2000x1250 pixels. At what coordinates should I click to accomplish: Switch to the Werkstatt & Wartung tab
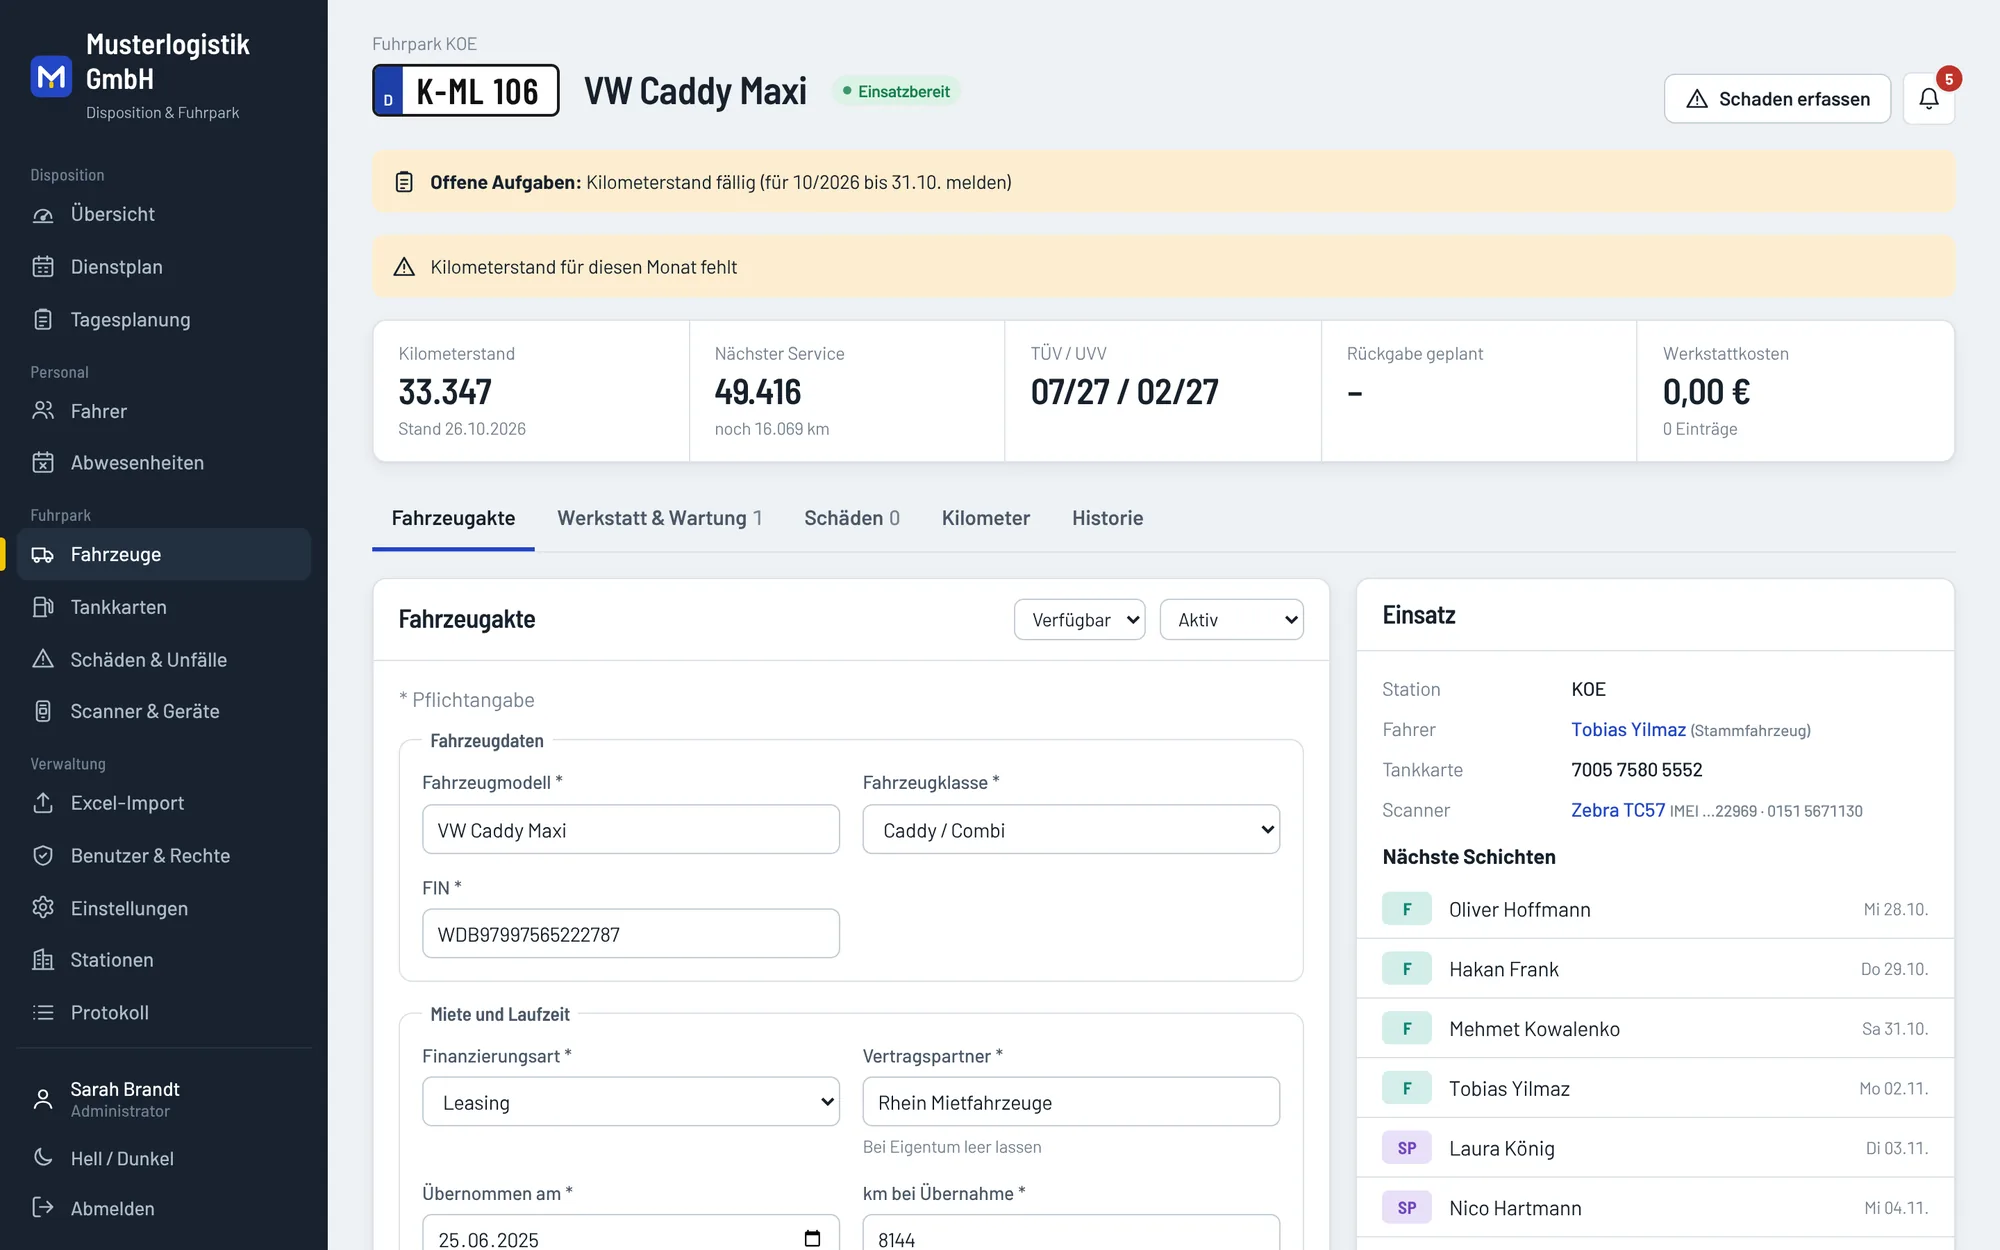pos(660,518)
